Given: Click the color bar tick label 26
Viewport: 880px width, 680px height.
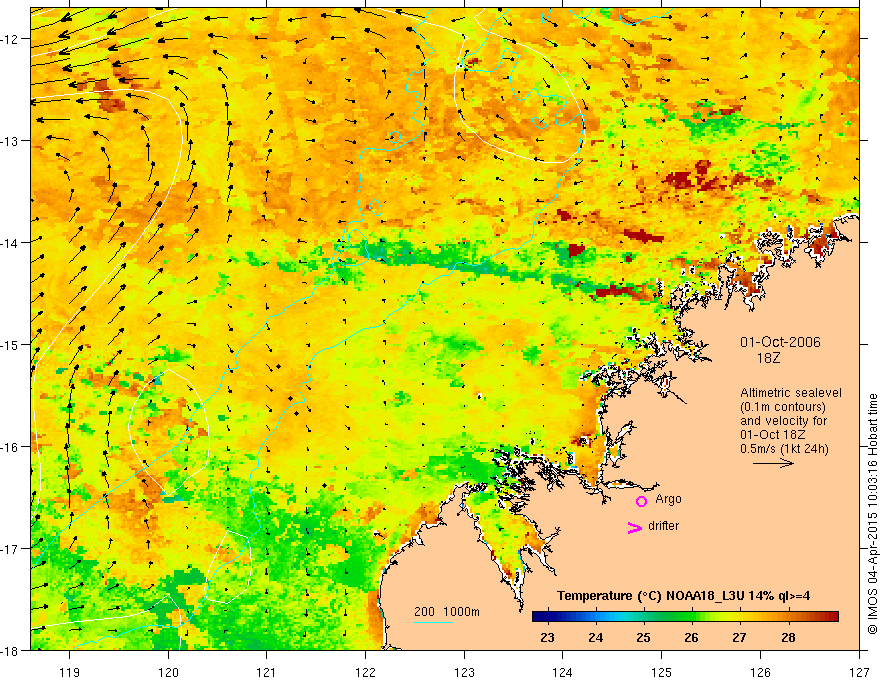Looking at the screenshot, I should [691, 637].
